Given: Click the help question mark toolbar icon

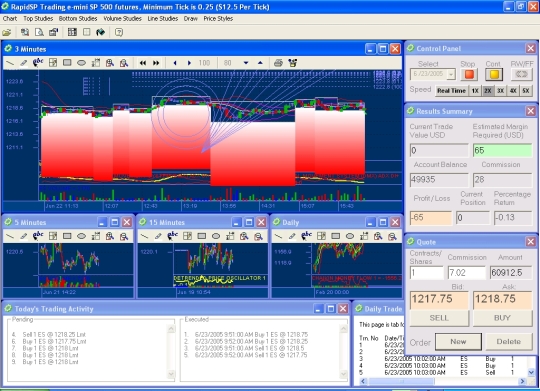Looking at the screenshot, I should 119,32.
